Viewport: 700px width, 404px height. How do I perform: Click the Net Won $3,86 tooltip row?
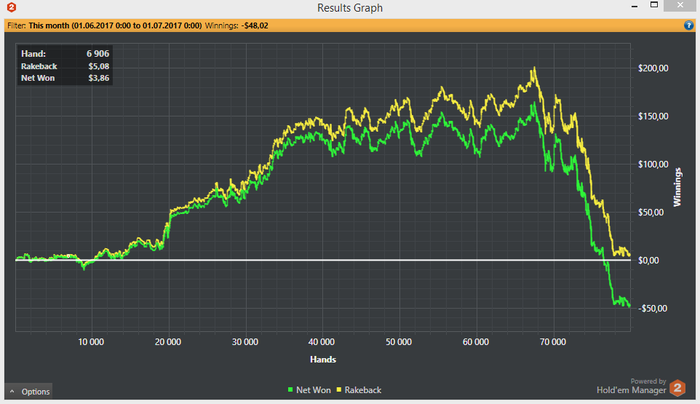click(x=65, y=78)
